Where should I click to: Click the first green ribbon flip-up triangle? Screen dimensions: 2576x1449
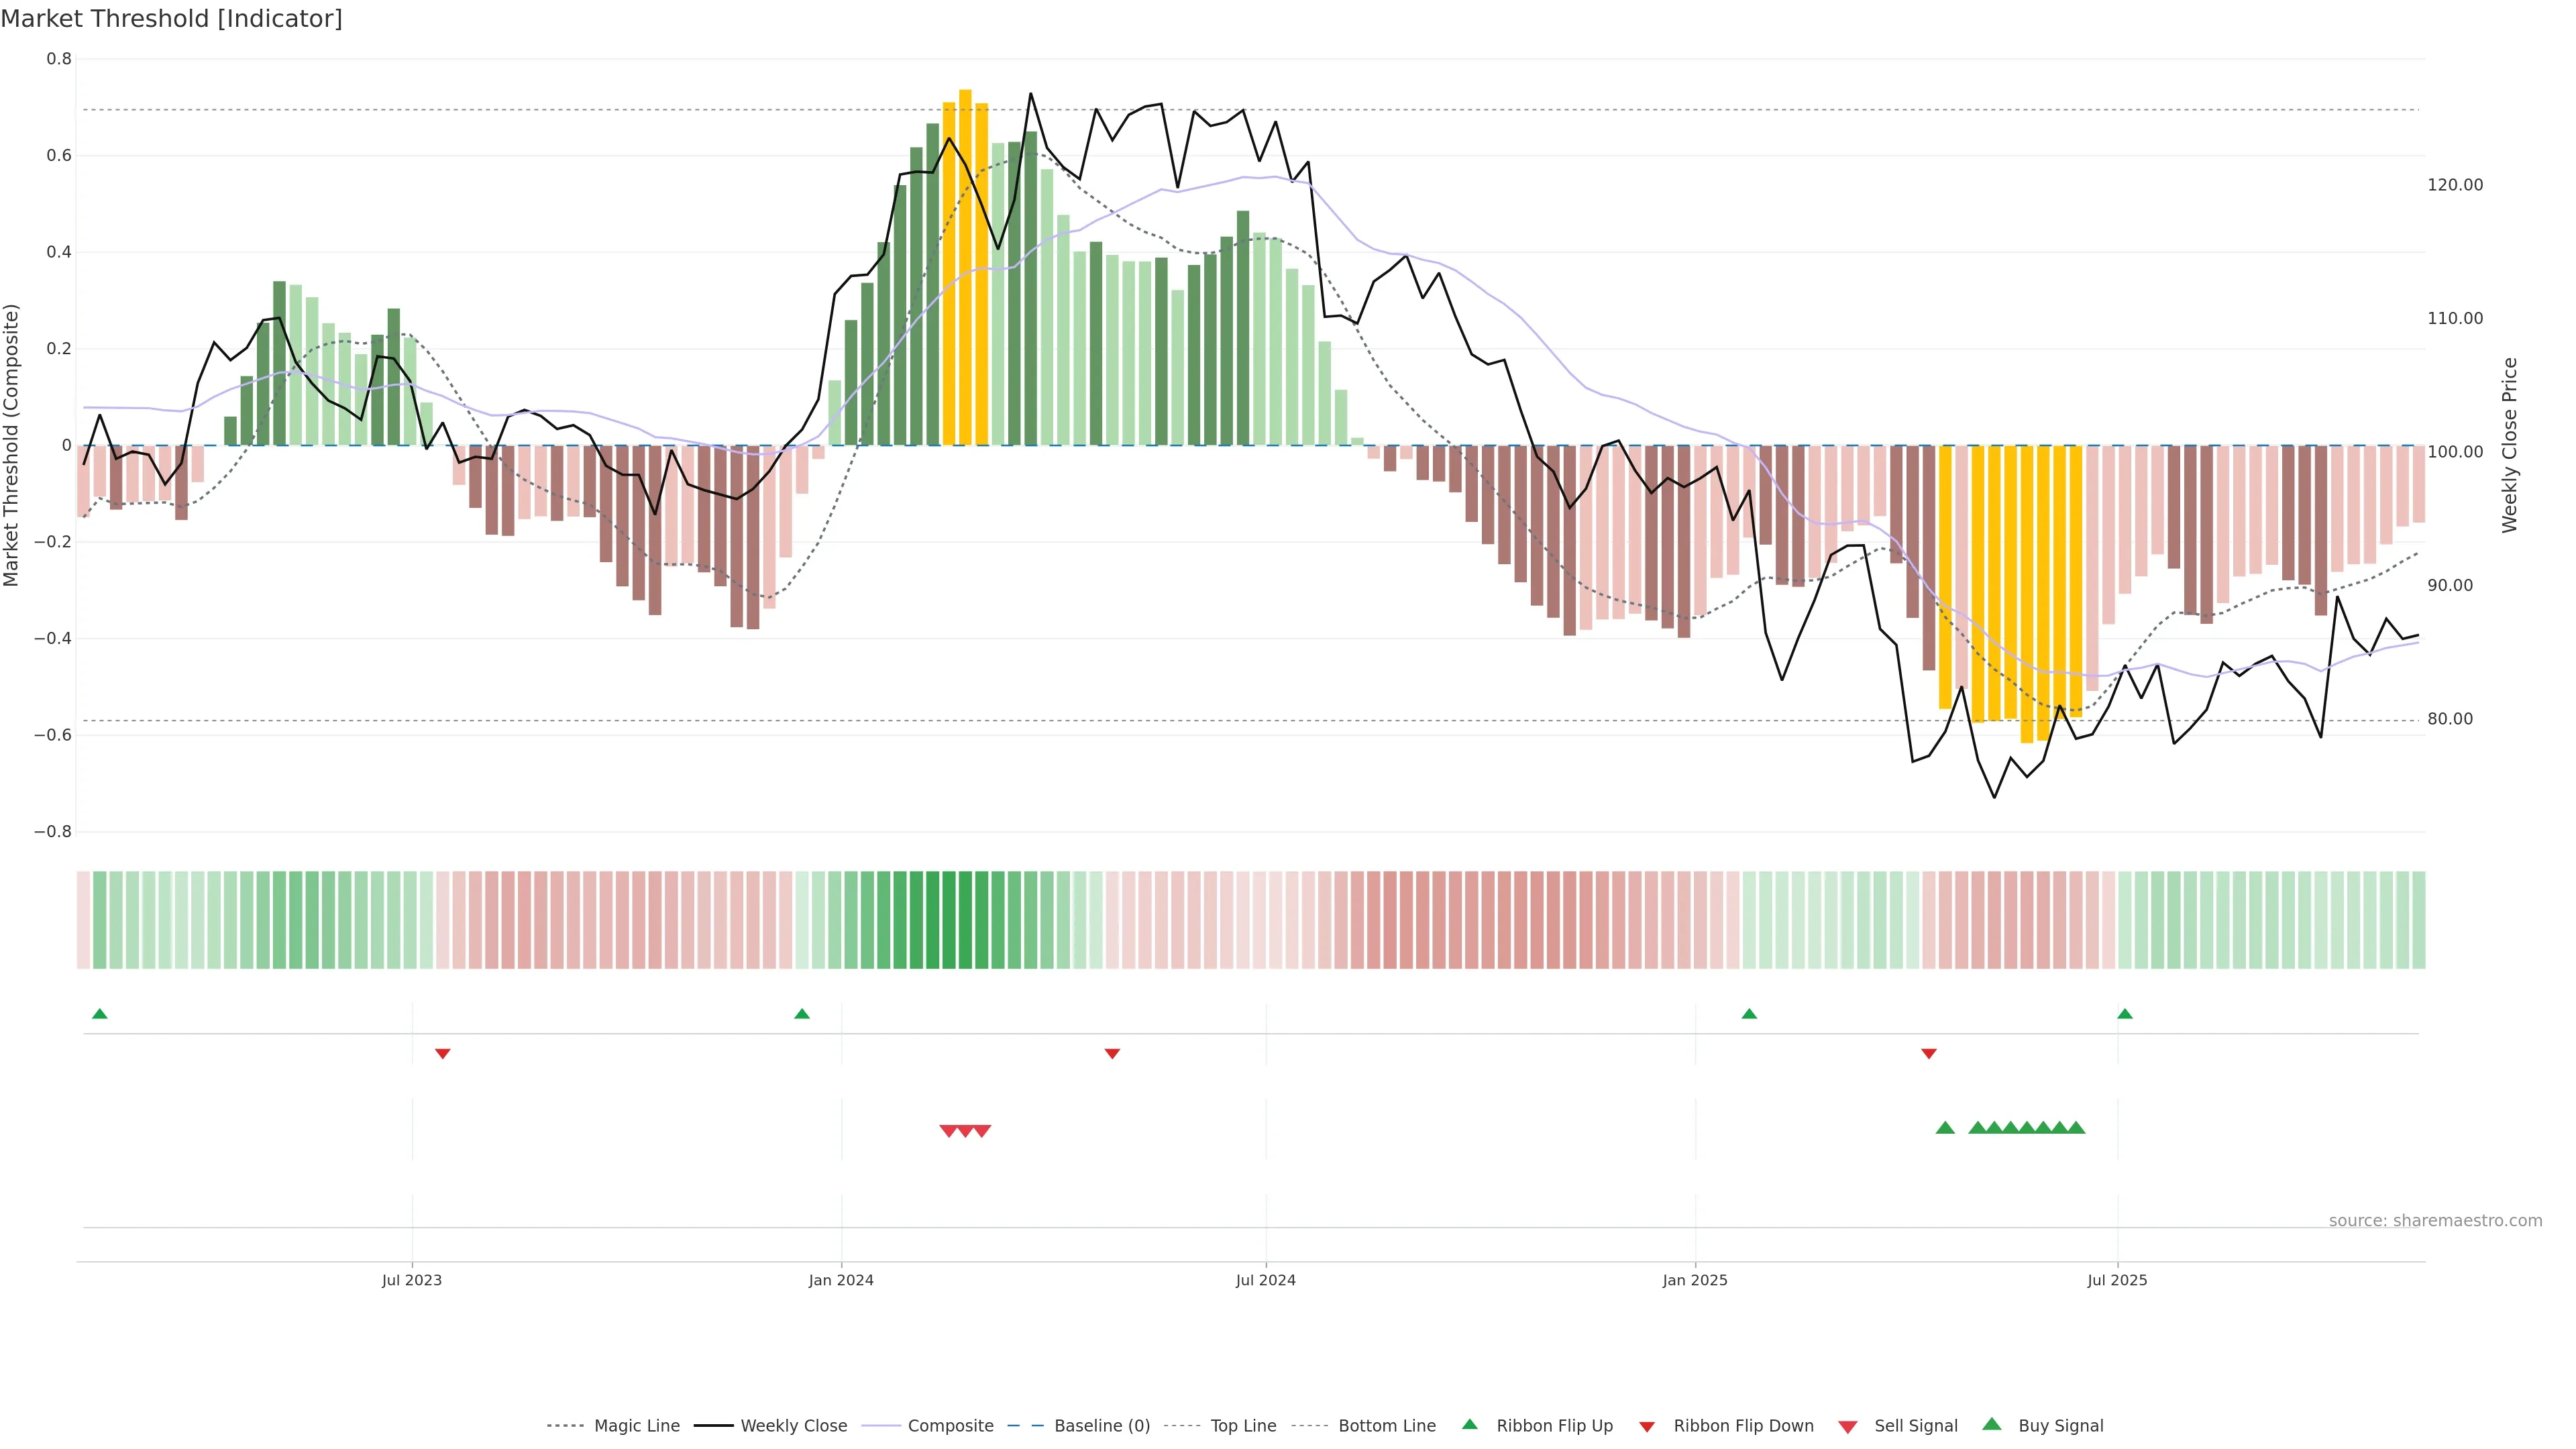tap(99, 1014)
